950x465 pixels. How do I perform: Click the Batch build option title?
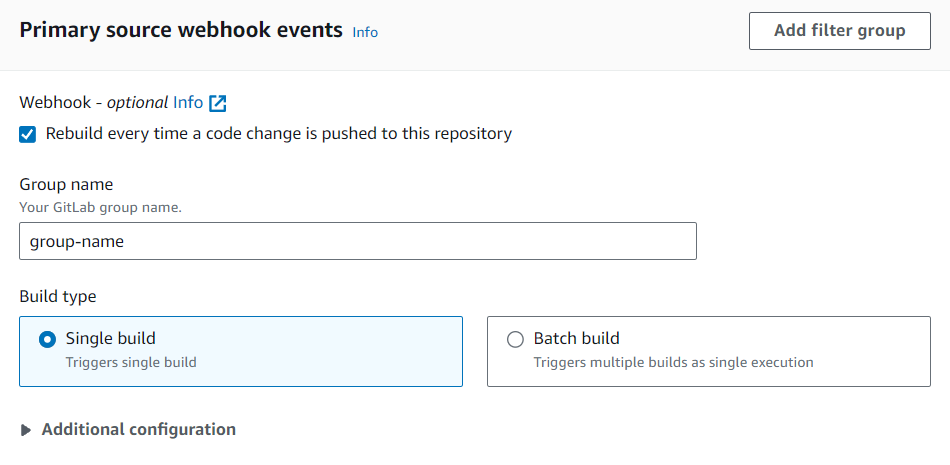click(x=576, y=338)
